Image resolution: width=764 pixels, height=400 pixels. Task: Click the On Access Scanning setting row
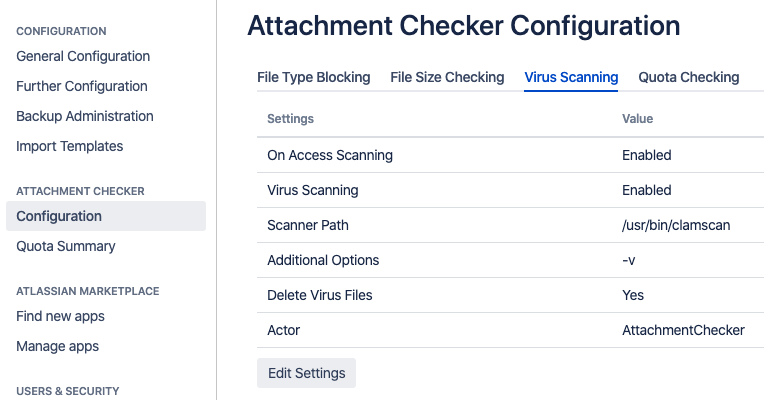pyautogui.click(x=330, y=155)
